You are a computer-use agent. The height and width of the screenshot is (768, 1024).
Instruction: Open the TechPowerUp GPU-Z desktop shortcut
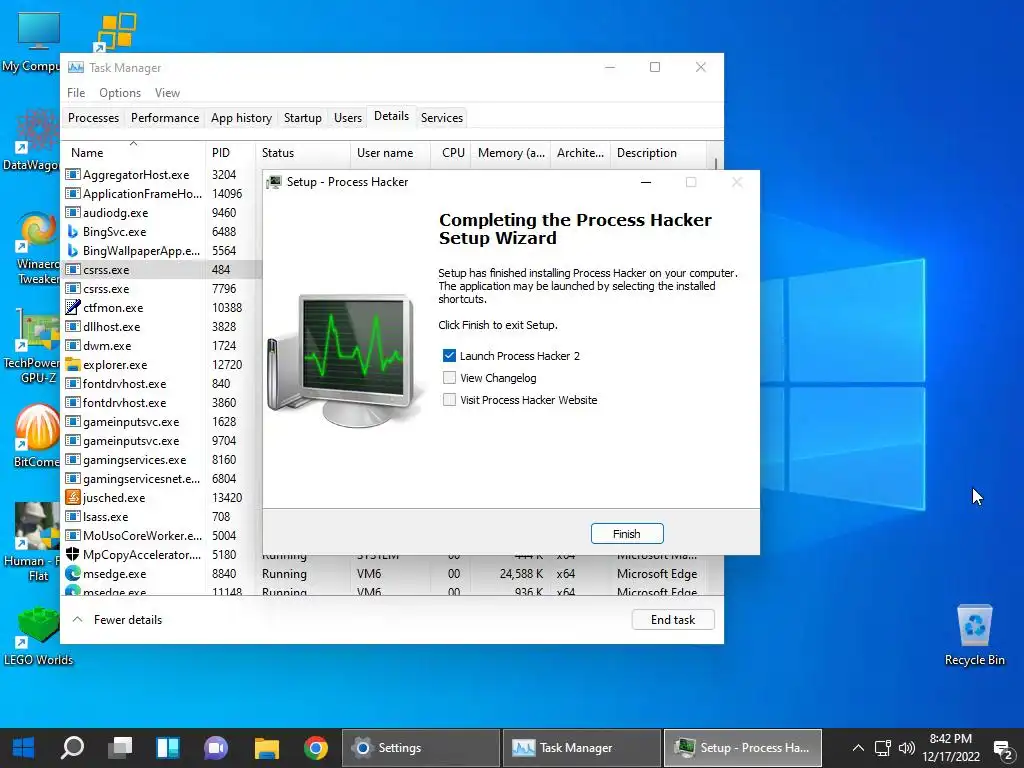(x=36, y=346)
